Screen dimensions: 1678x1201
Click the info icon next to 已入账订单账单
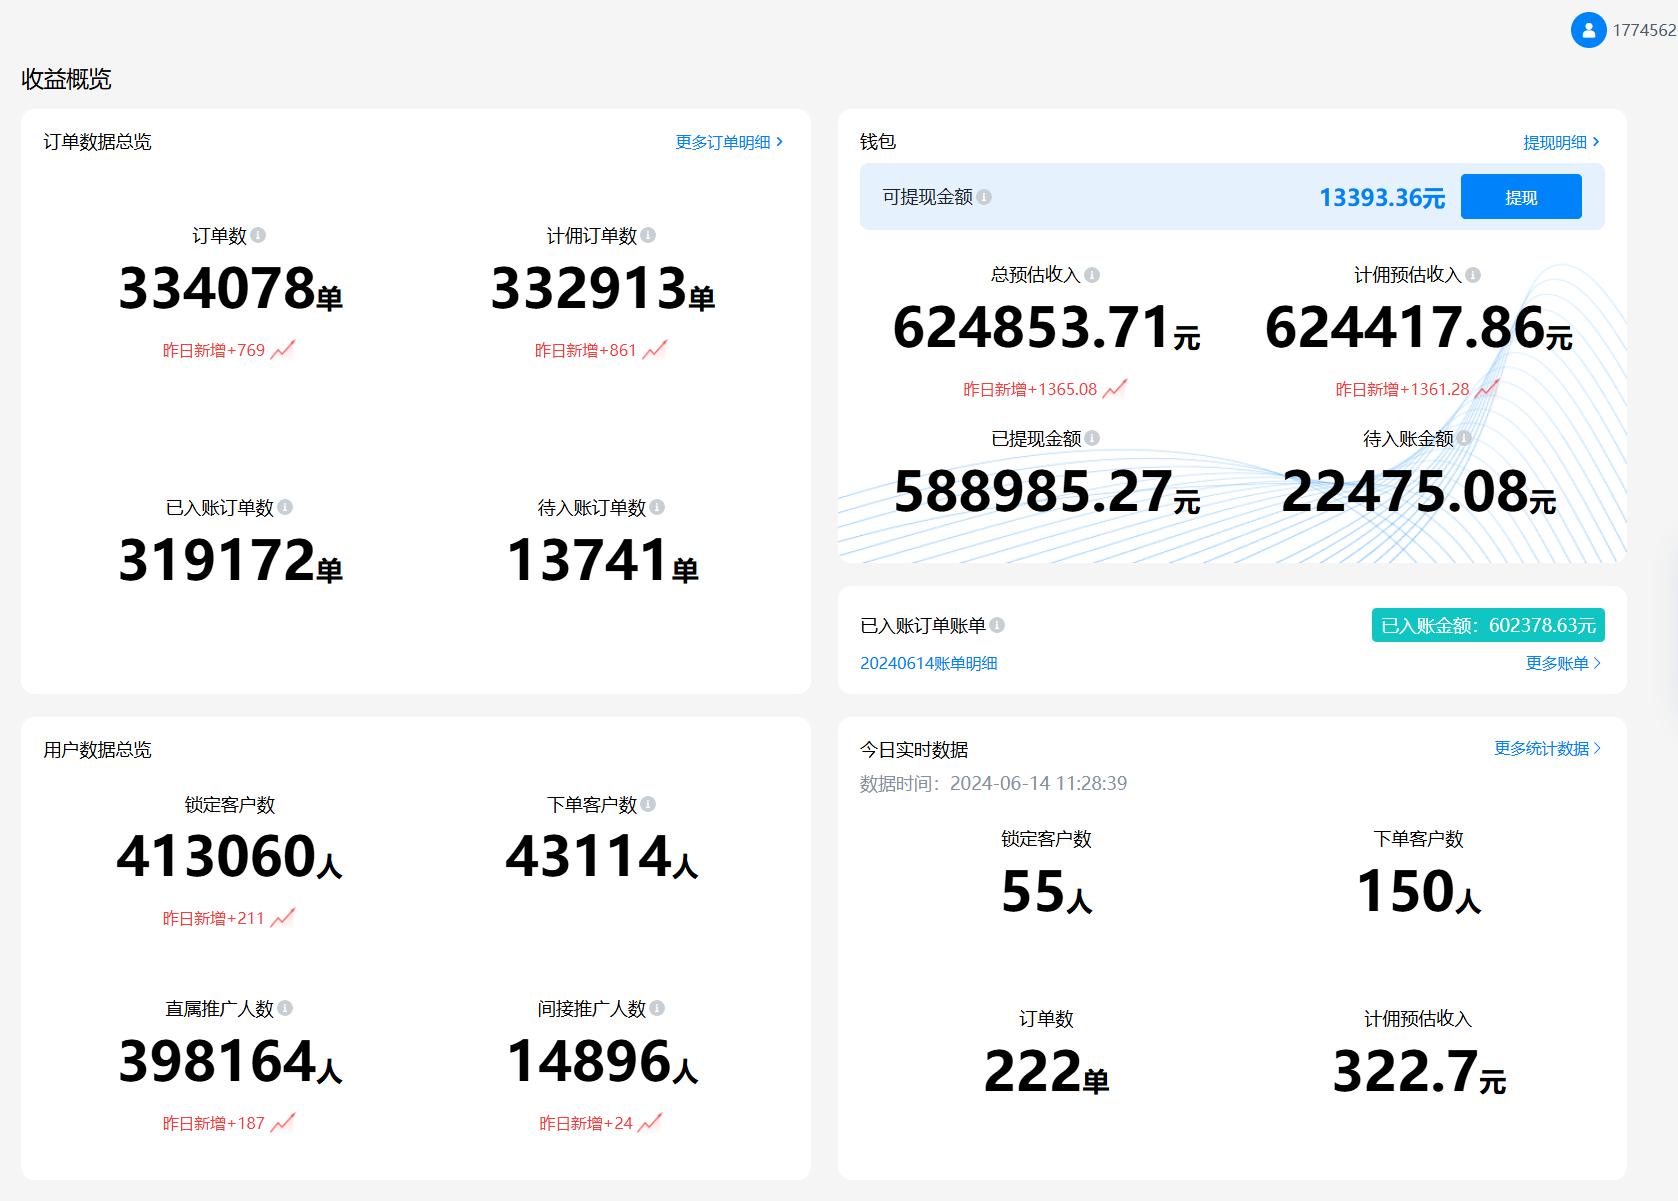pyautogui.click(x=997, y=625)
